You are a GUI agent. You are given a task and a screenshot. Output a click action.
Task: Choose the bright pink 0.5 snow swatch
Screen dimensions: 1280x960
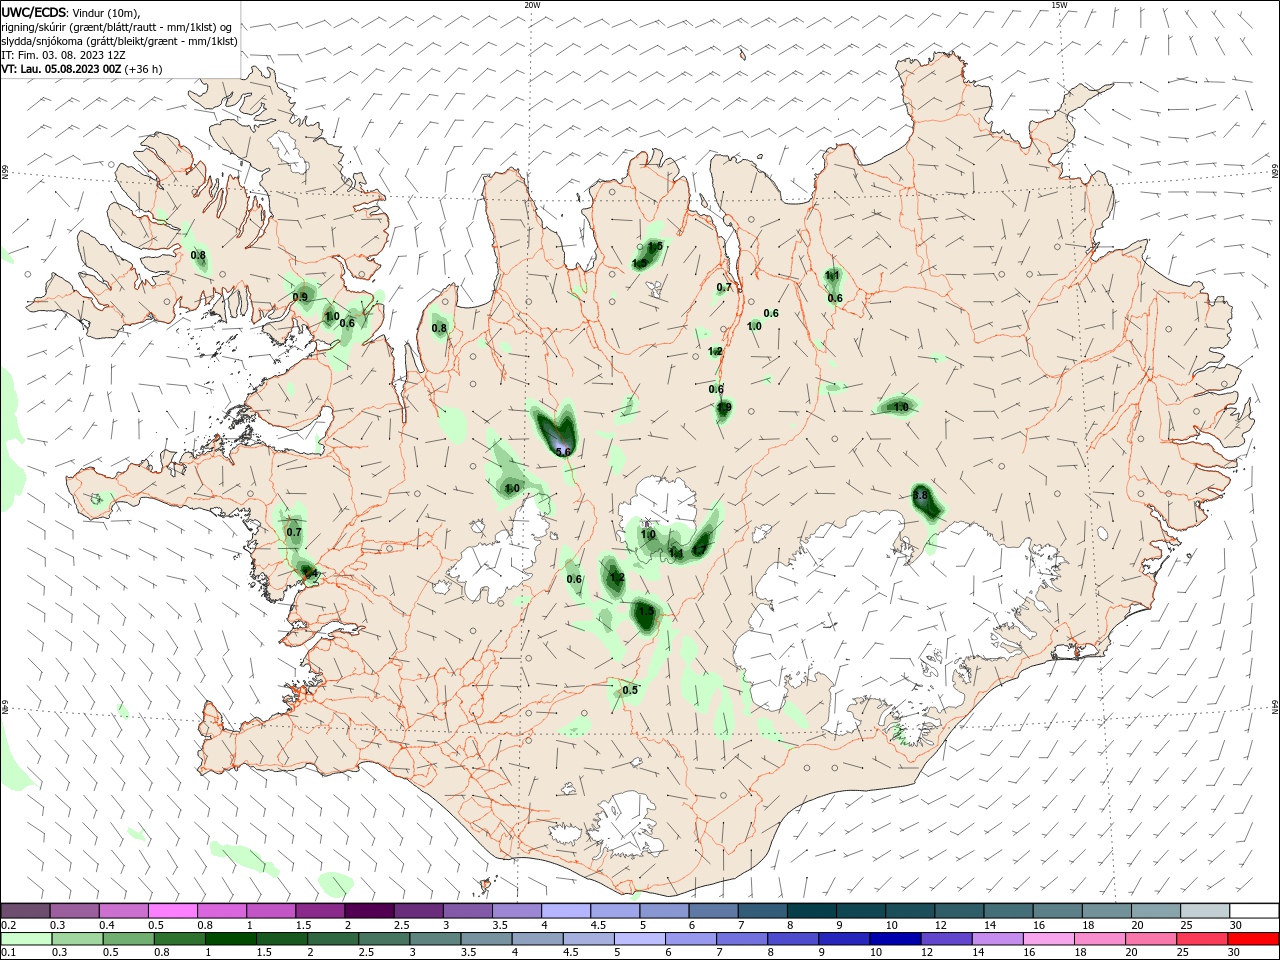click(173, 911)
